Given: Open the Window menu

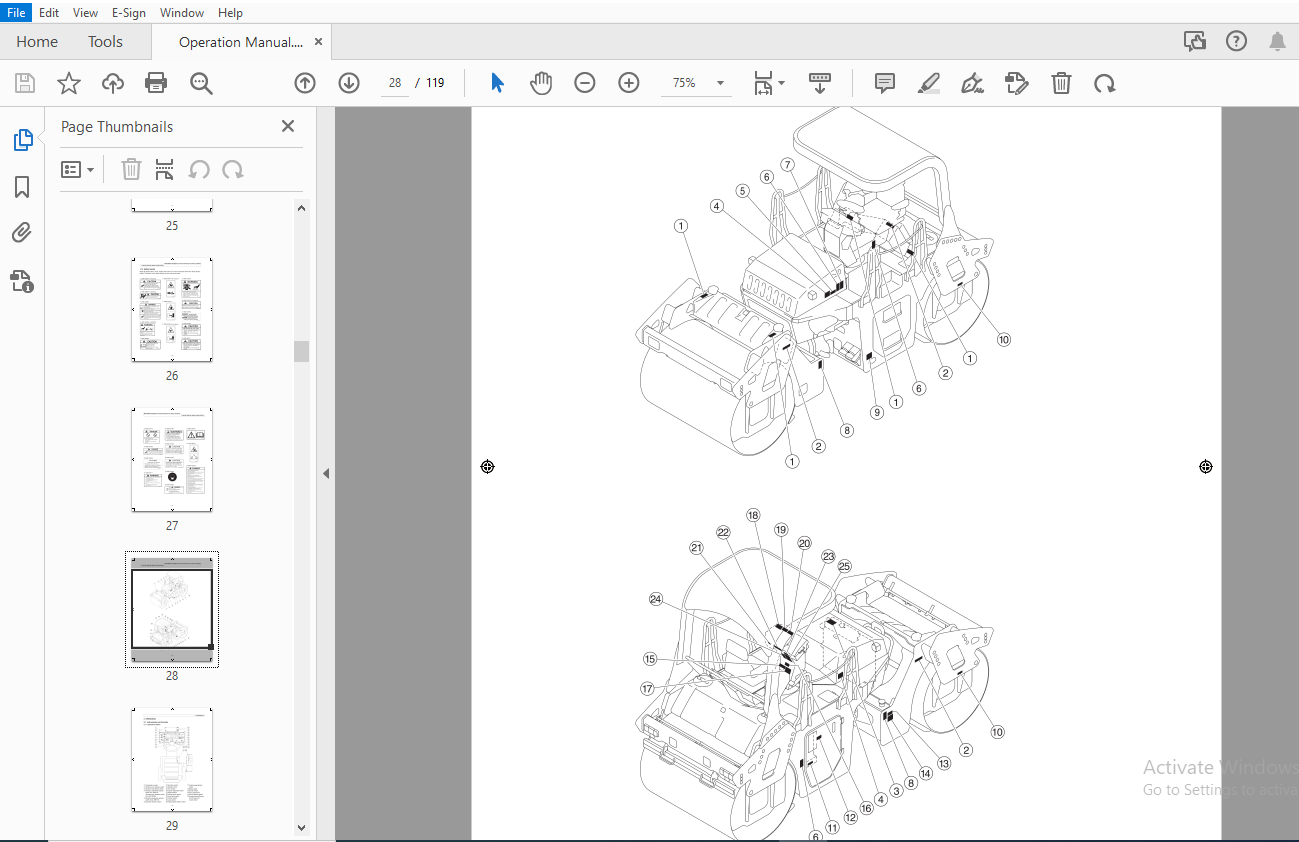Looking at the screenshot, I should coord(182,13).
